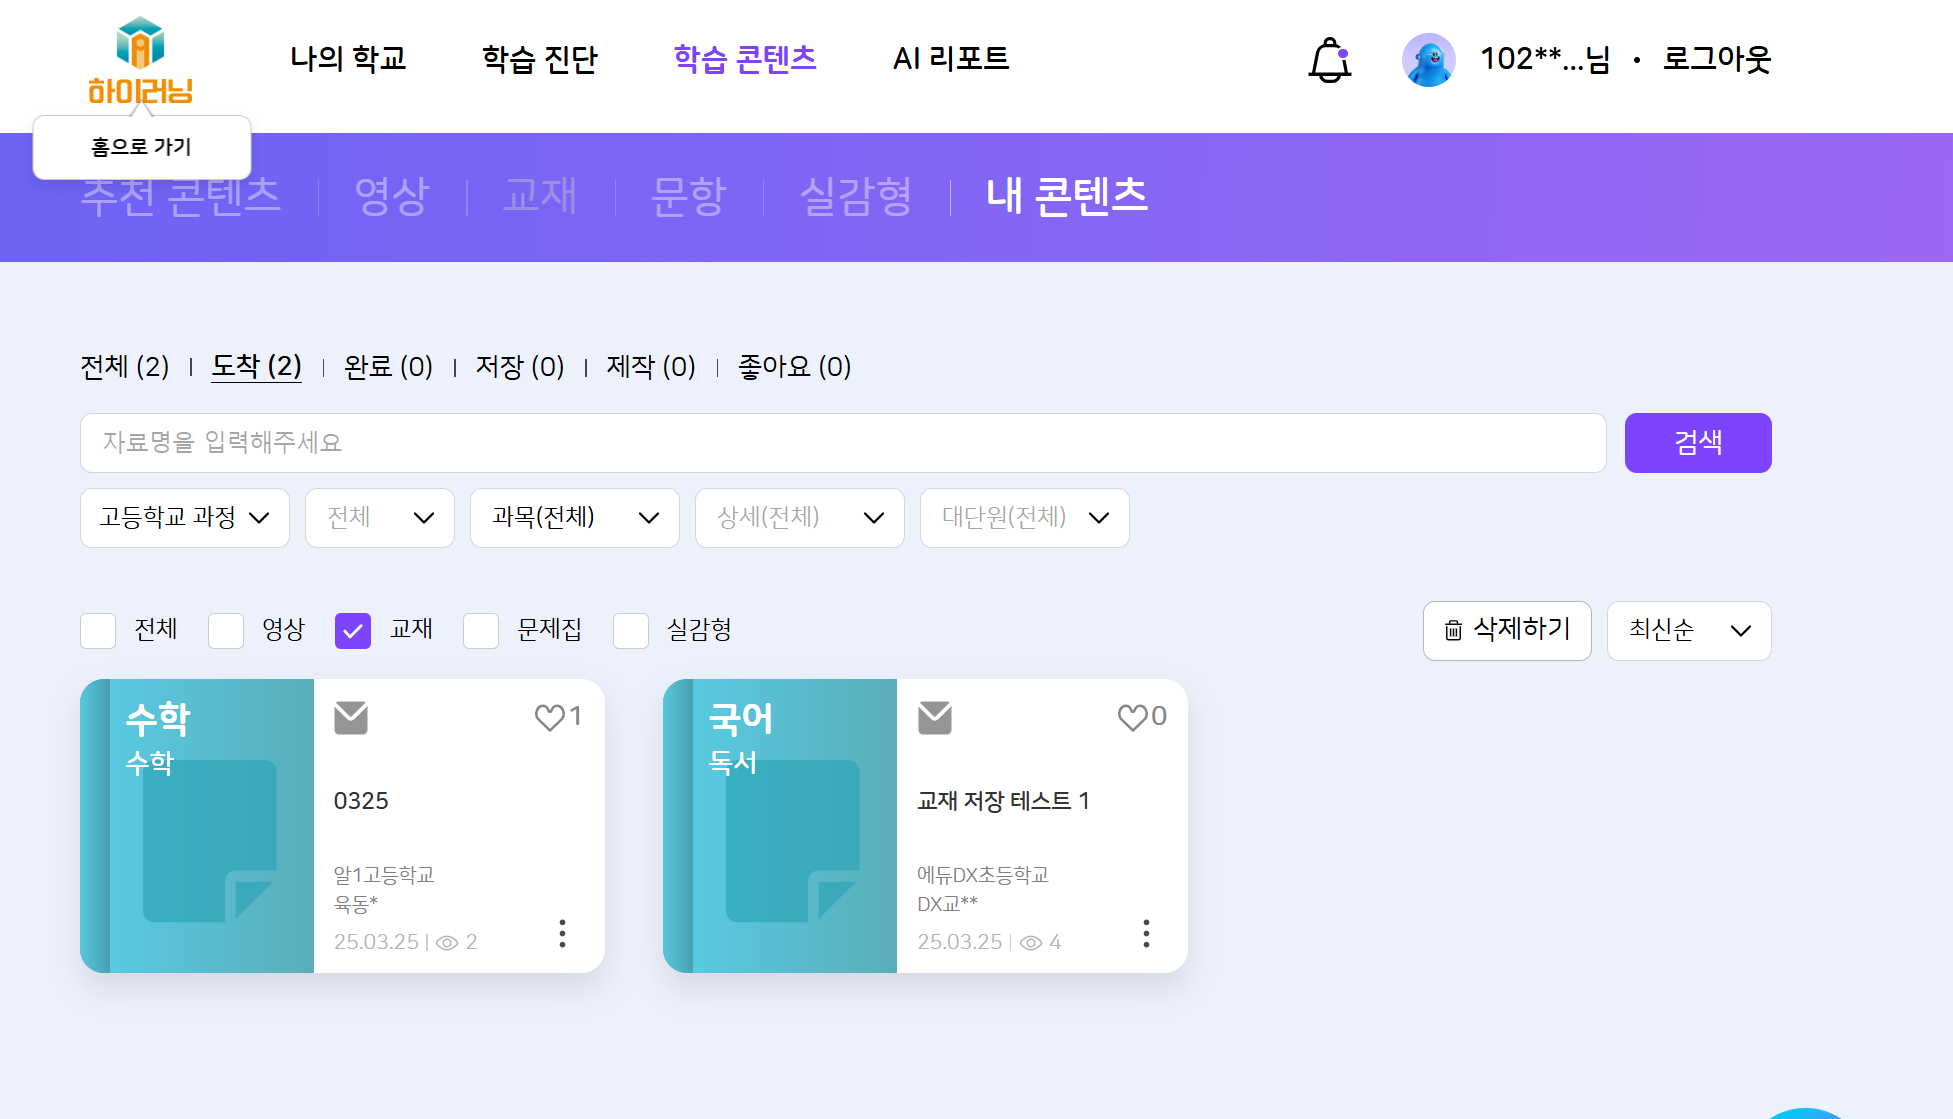Like the 교재 저장 테스트 1 card

[x=1132, y=717]
